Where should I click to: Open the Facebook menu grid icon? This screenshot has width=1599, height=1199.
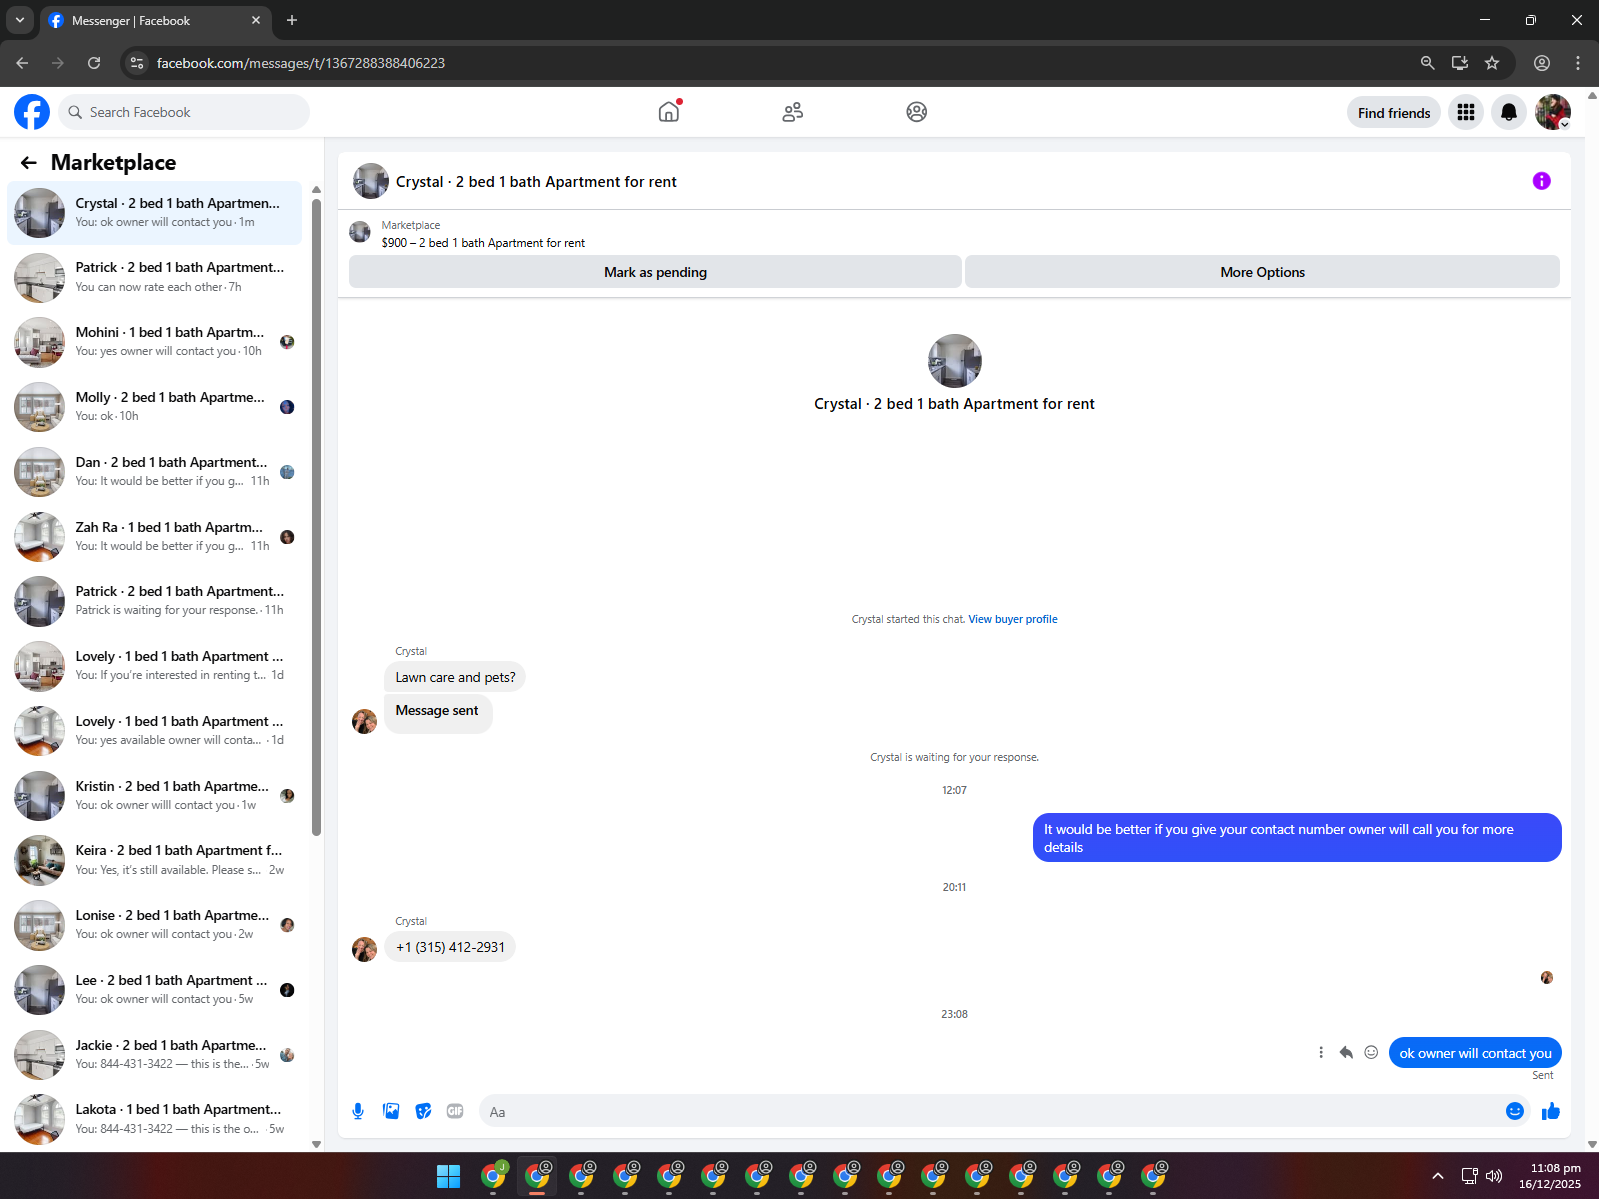pos(1466,113)
